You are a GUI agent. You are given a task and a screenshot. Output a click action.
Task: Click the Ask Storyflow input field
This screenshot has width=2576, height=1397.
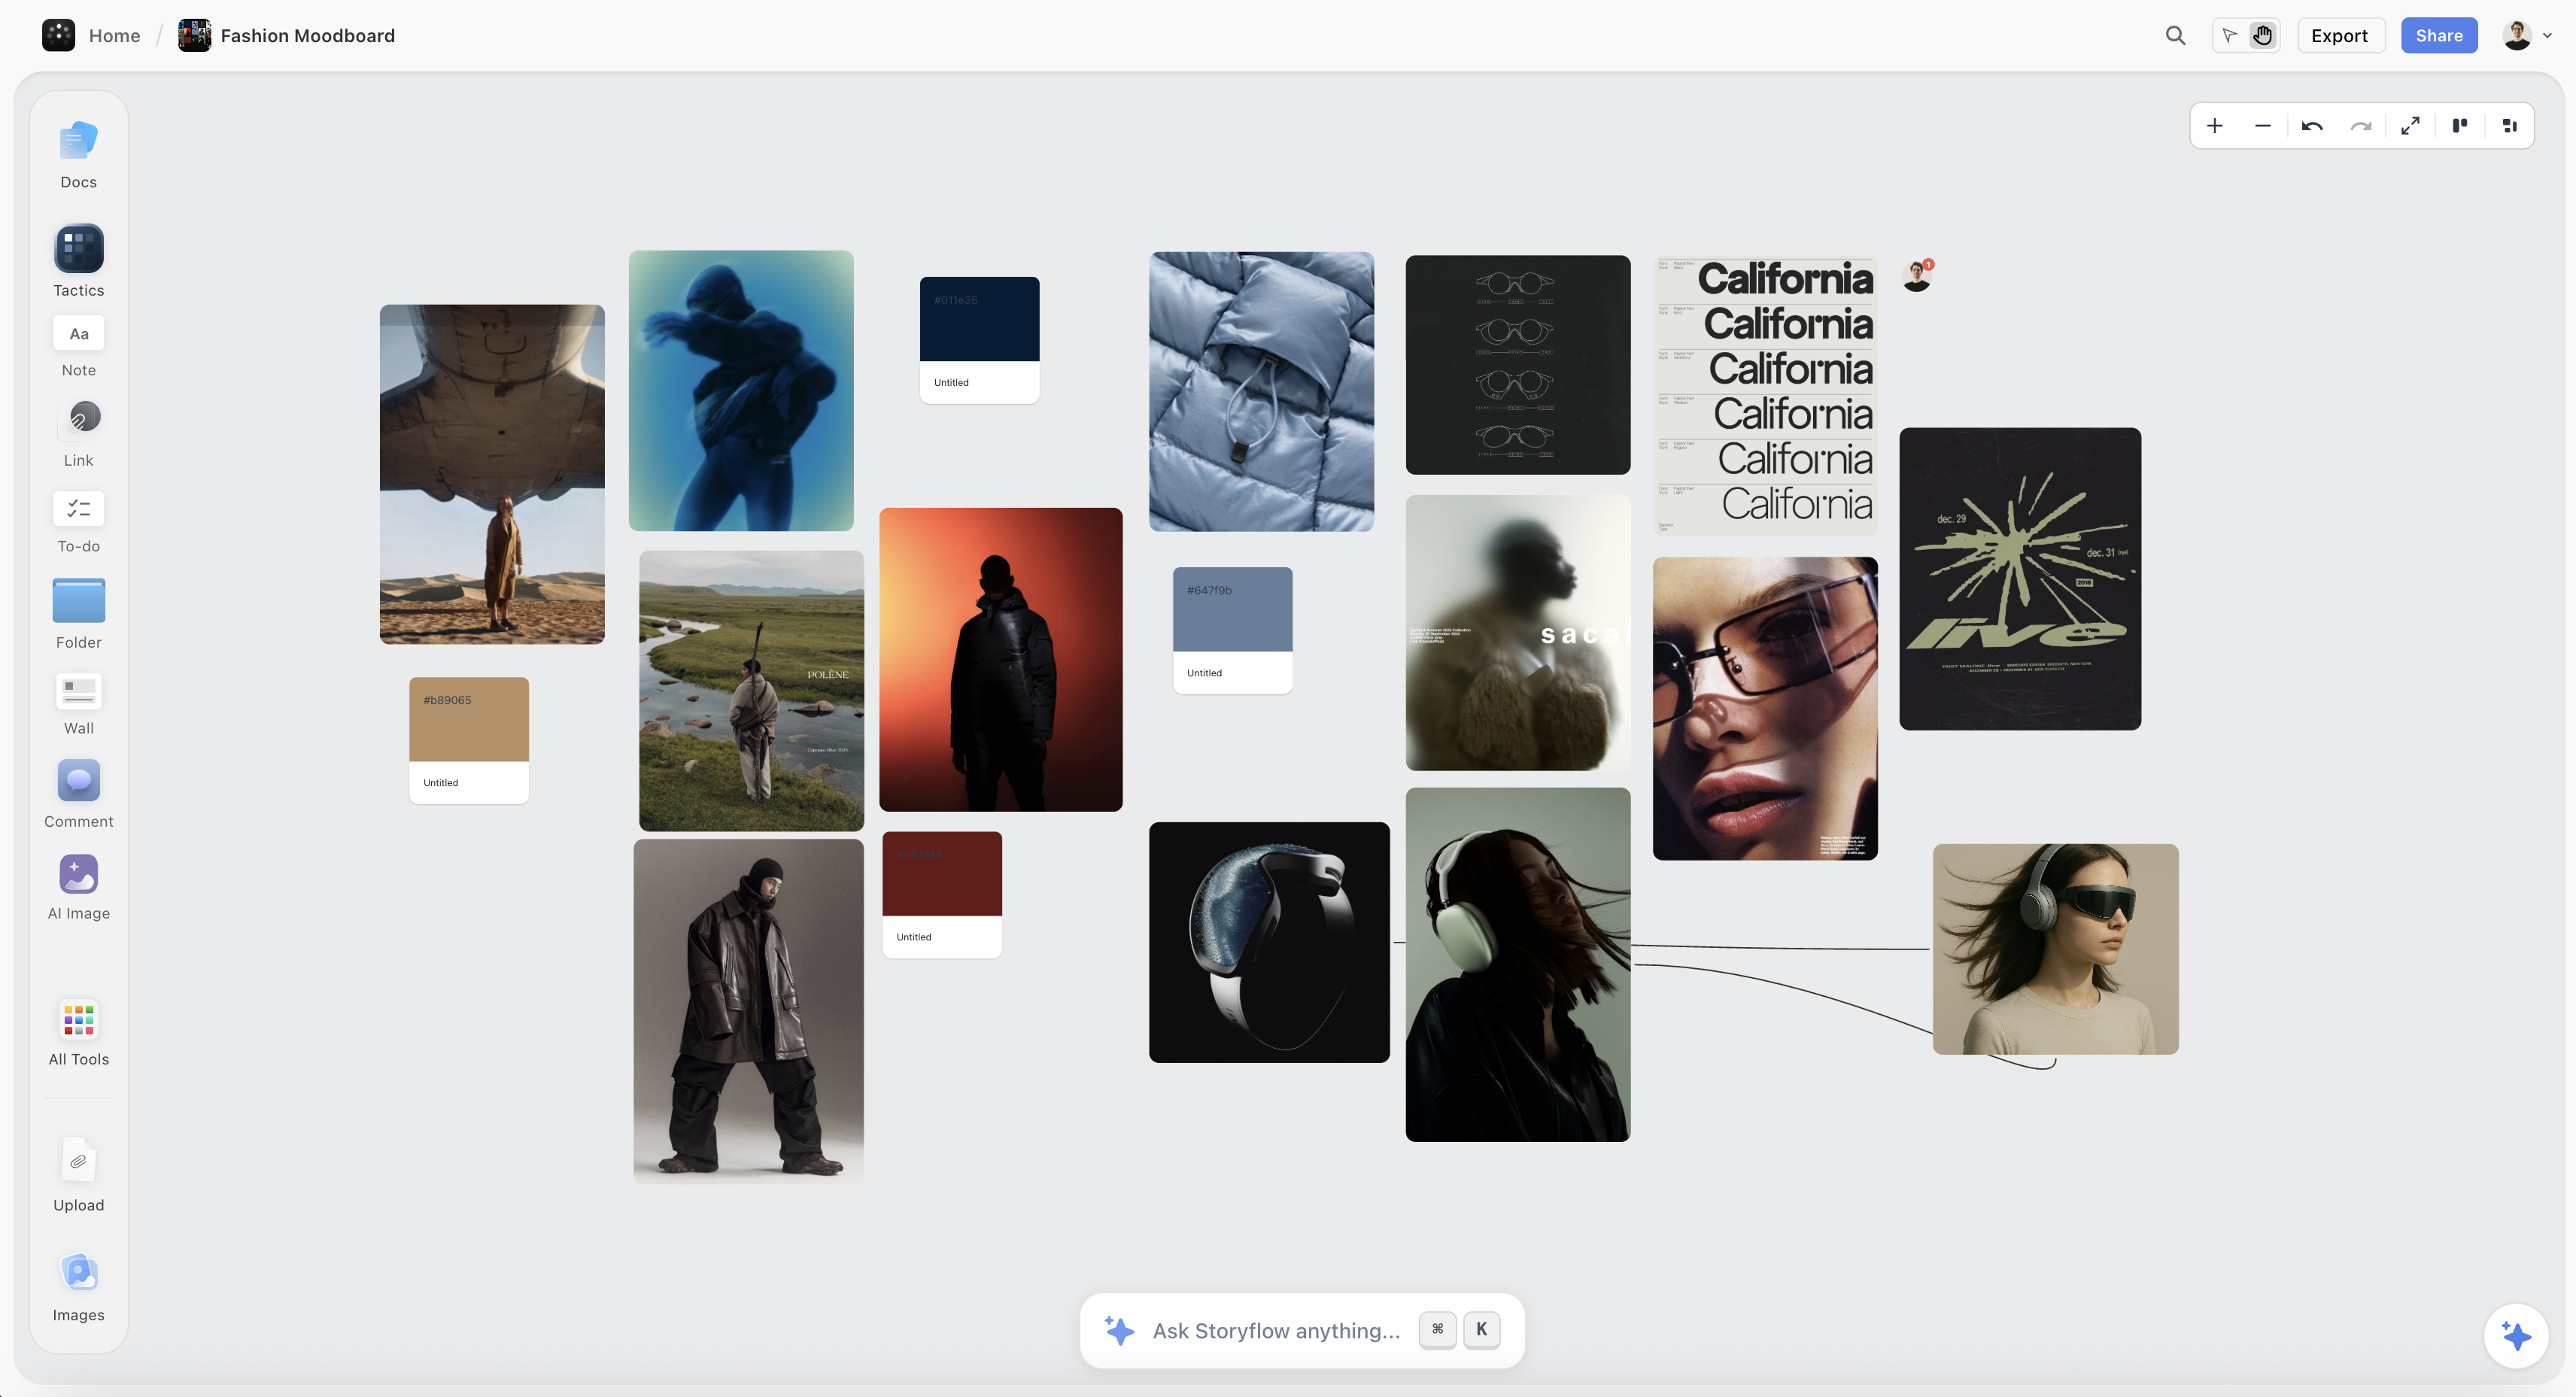pos(1278,1330)
